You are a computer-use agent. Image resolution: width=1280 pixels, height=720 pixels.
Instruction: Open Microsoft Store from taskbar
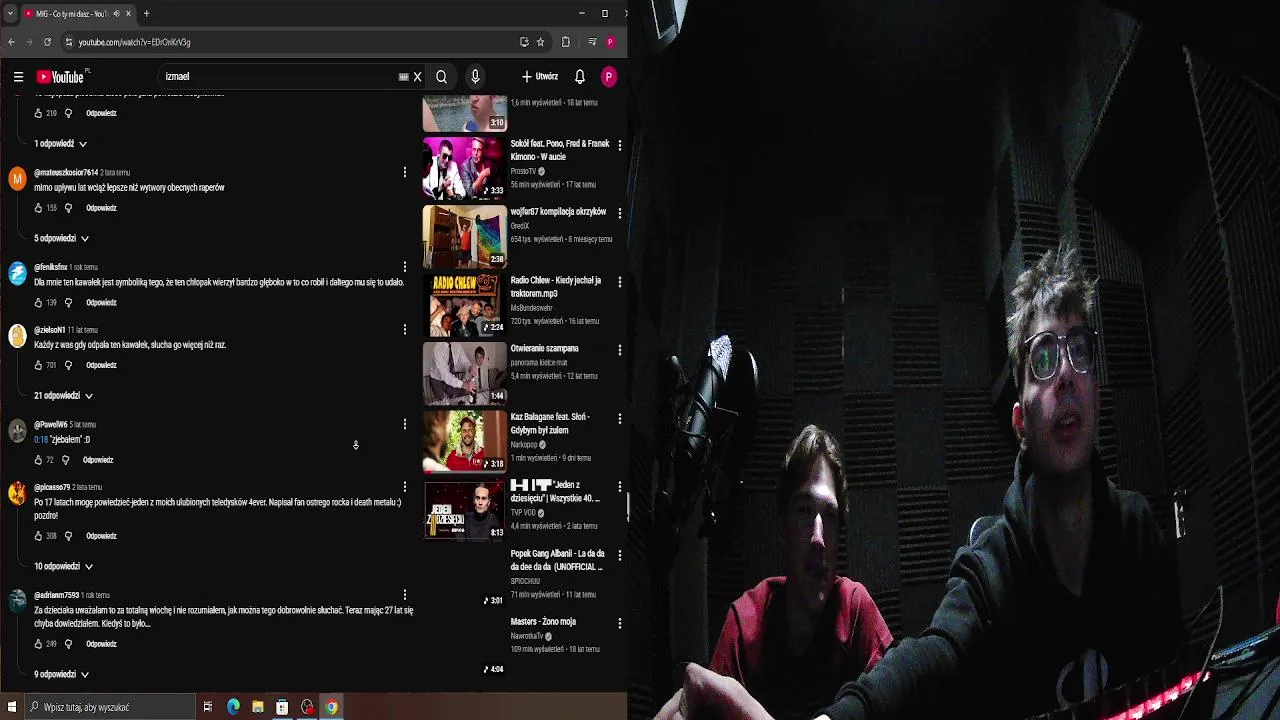tap(282, 707)
